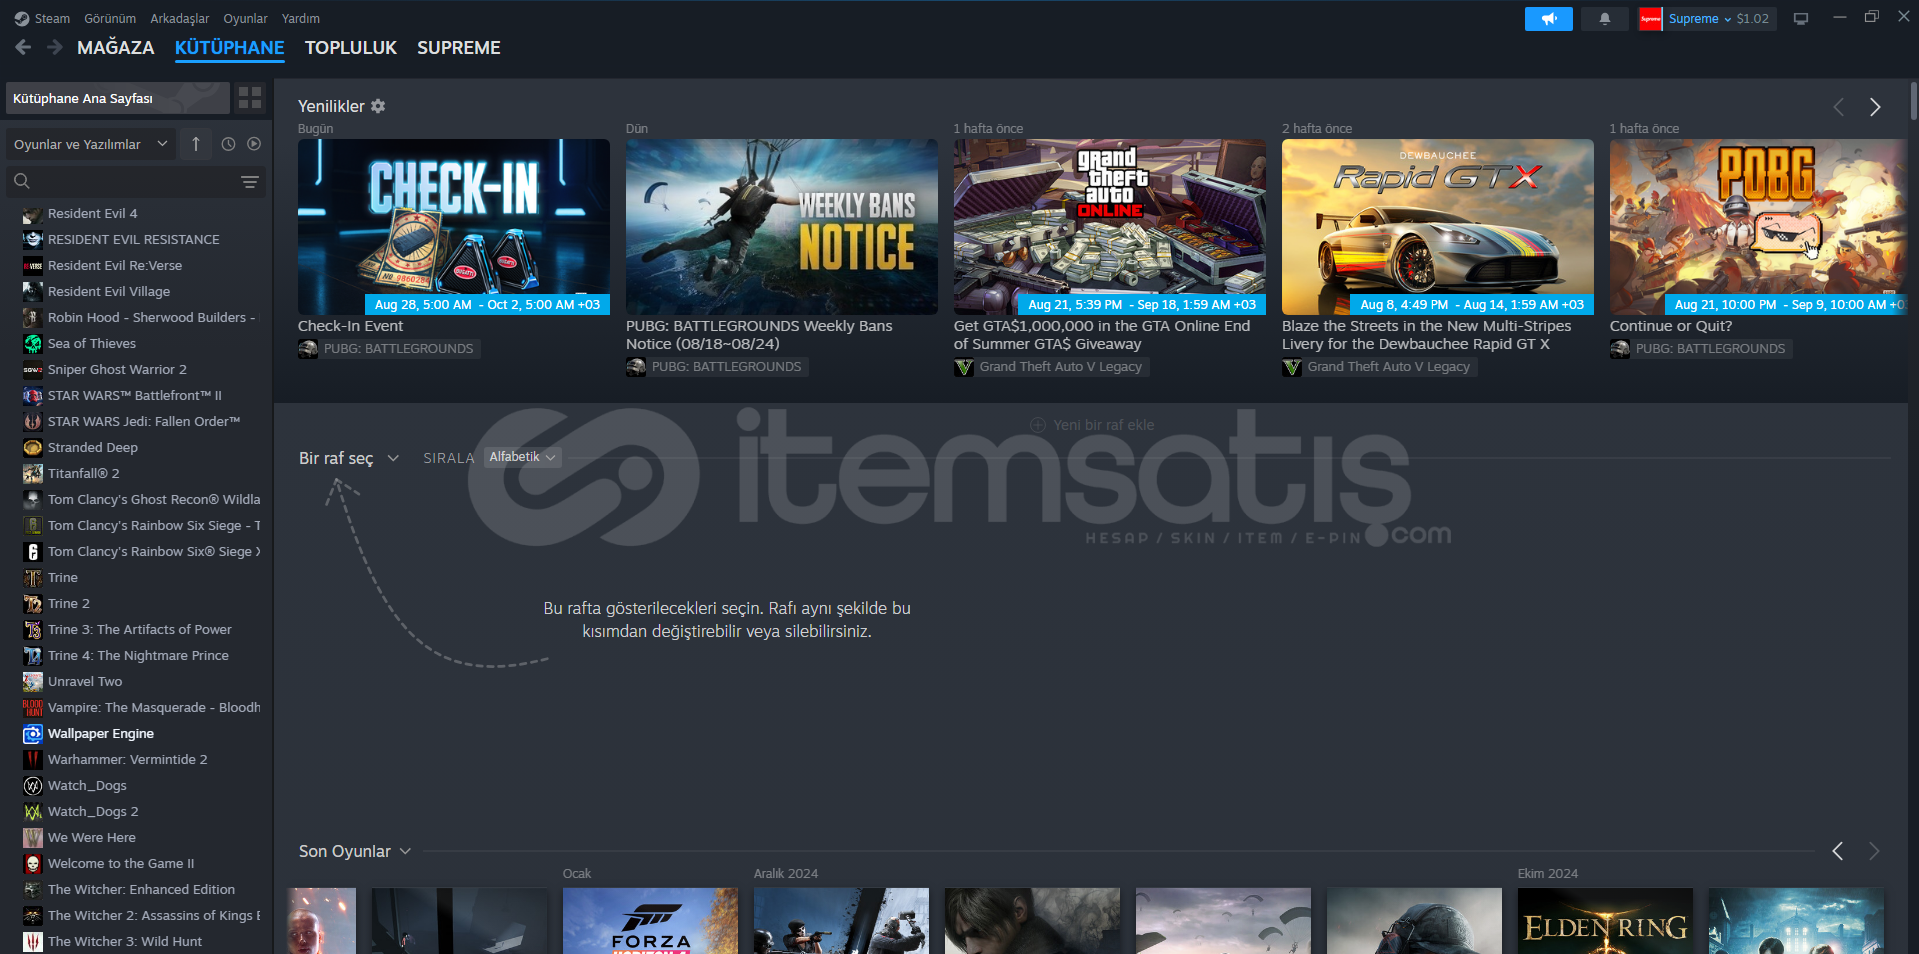Open Yenilikler settings gear icon
This screenshot has width=1919, height=954.
(378, 106)
